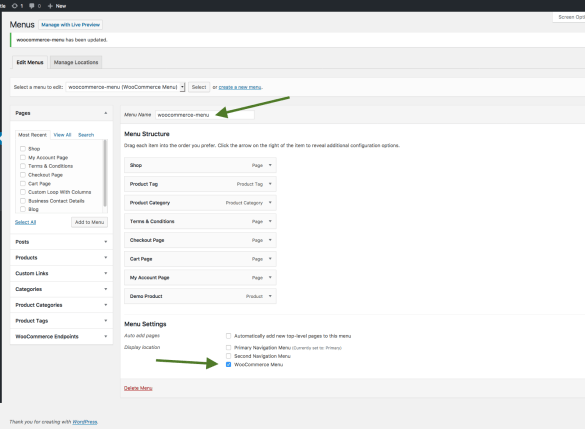The image size is (585, 429).
Task: Switch to the Edit Menus tab
Action: (30, 62)
